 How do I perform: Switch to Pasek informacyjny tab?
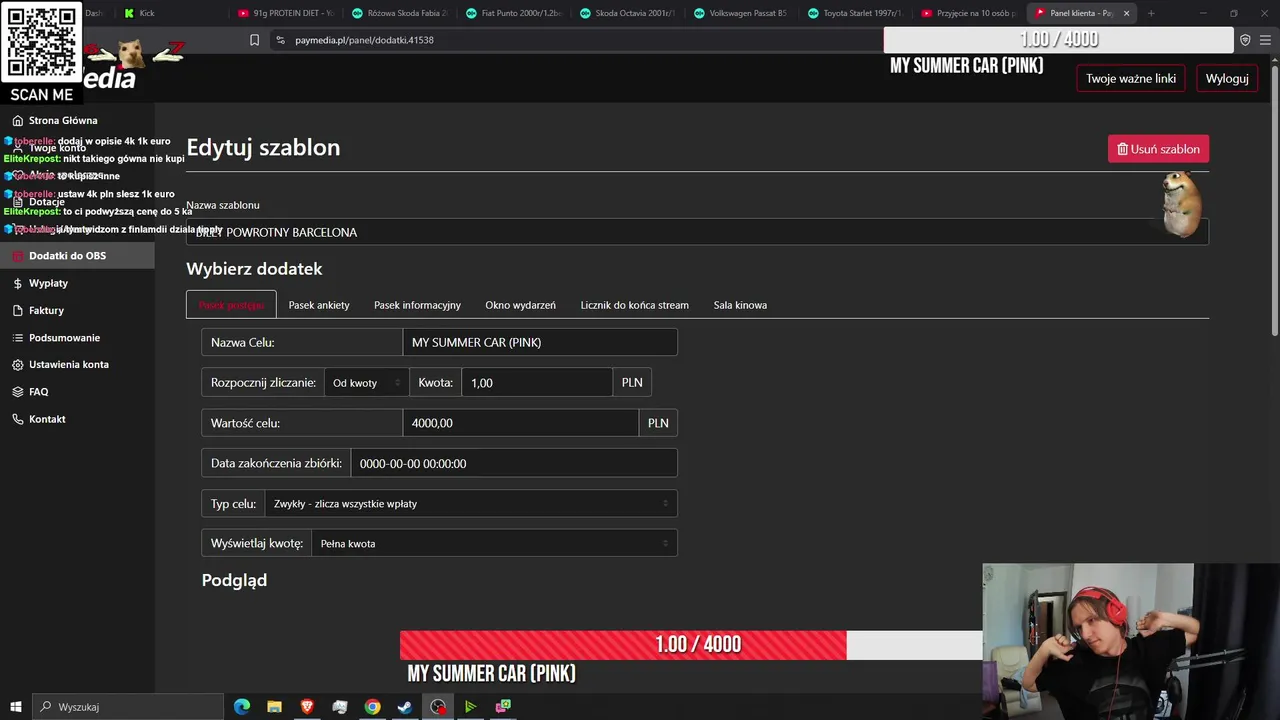417,305
